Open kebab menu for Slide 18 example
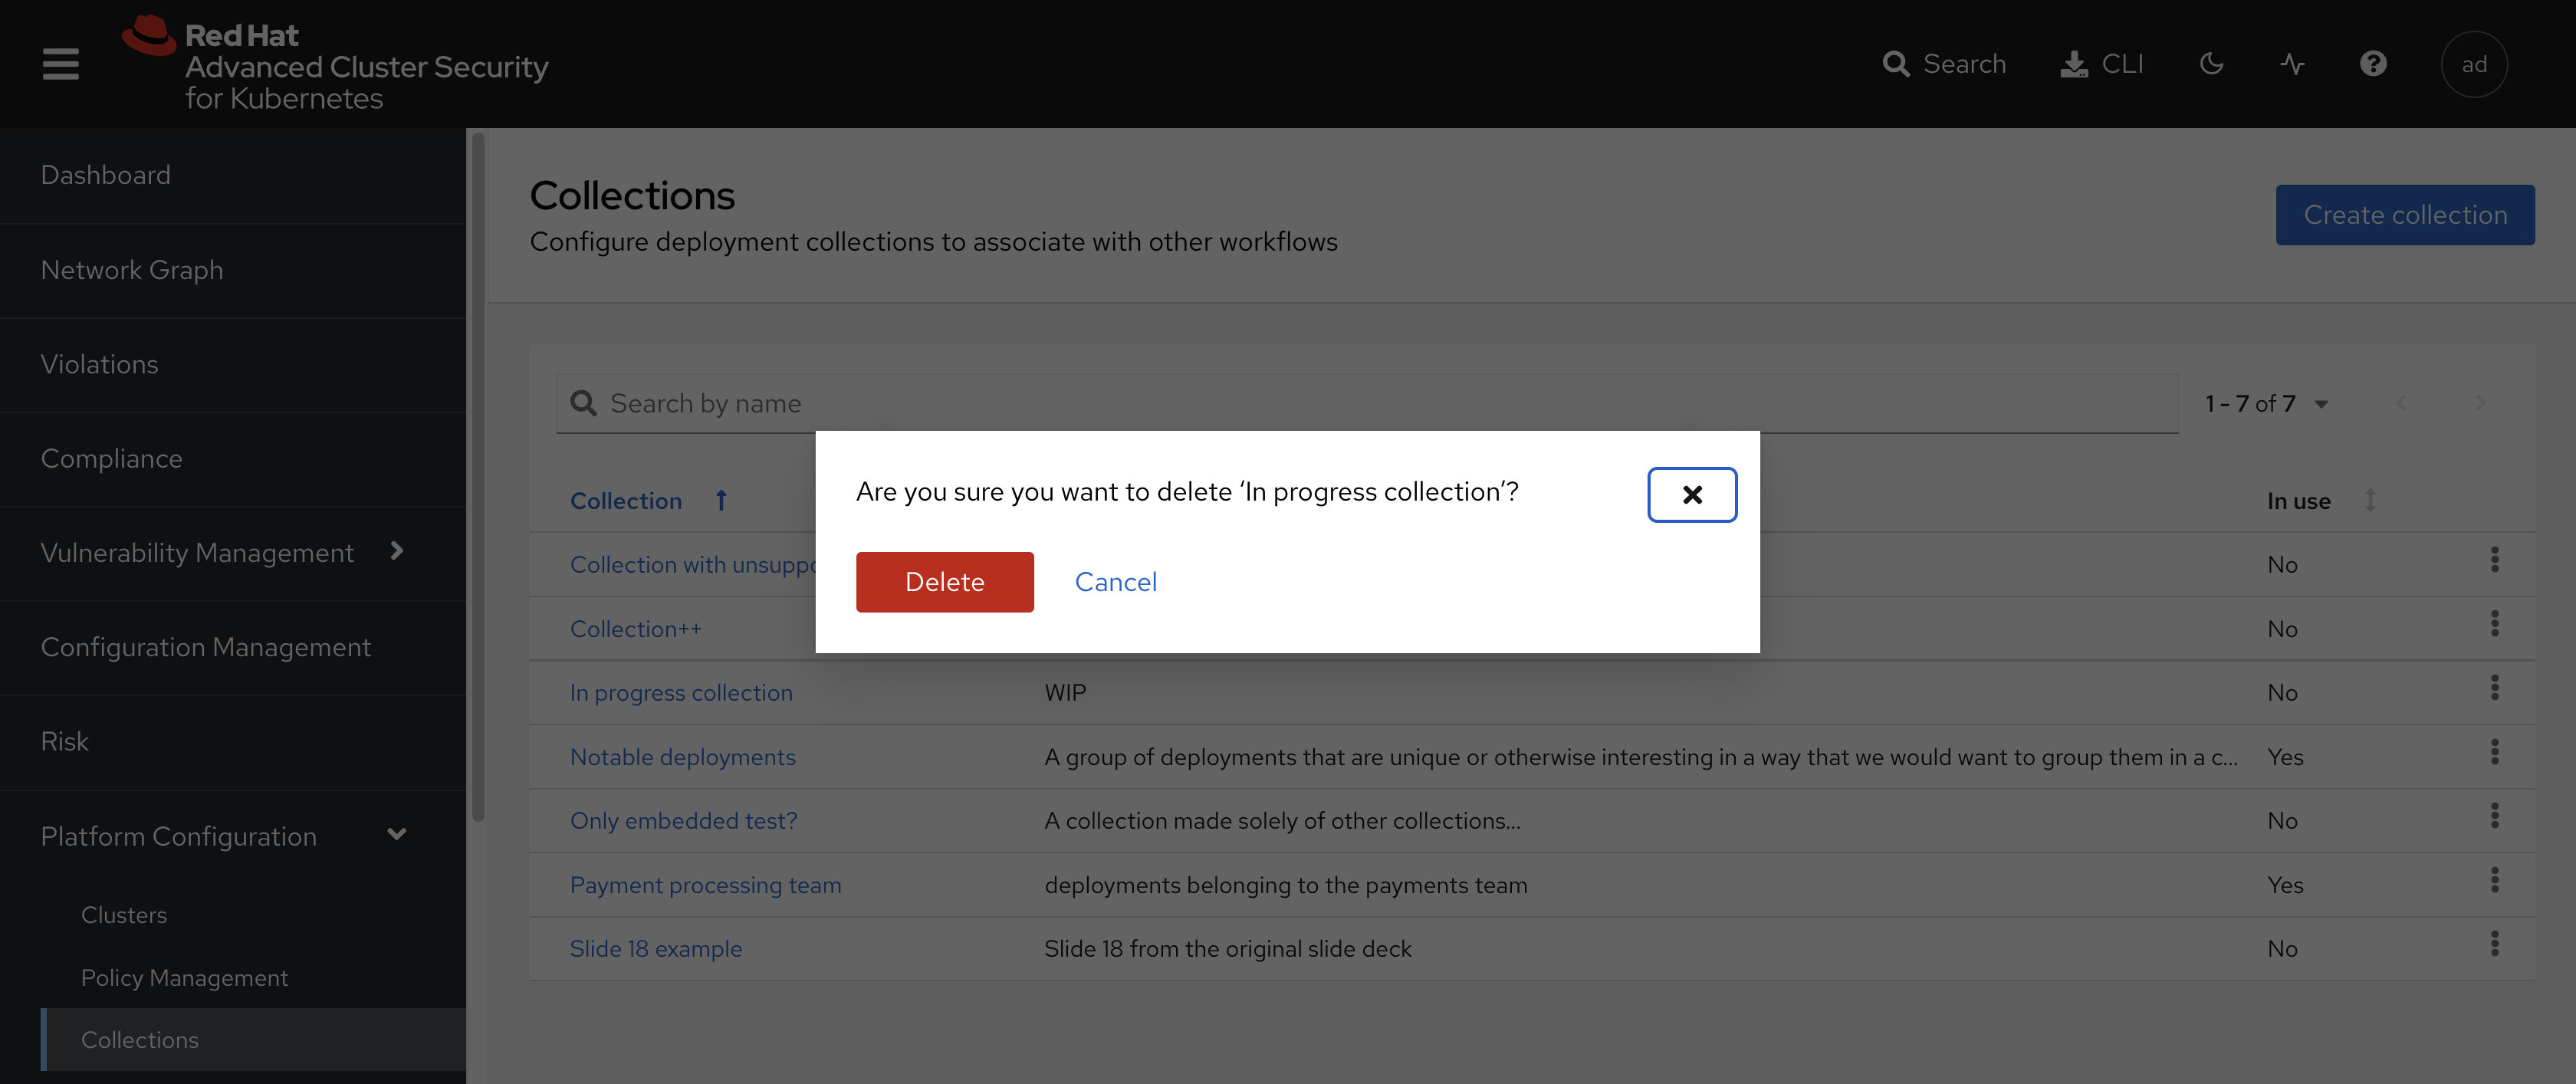2576x1084 pixels. (x=2494, y=944)
